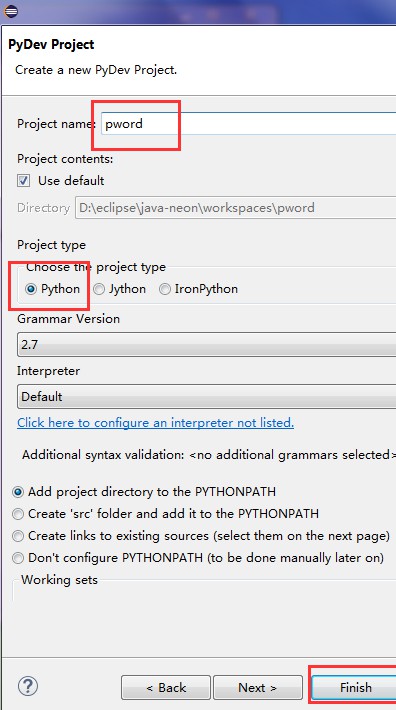Toggle the Use default checkbox
This screenshot has width=396, height=710.
coord(24,181)
